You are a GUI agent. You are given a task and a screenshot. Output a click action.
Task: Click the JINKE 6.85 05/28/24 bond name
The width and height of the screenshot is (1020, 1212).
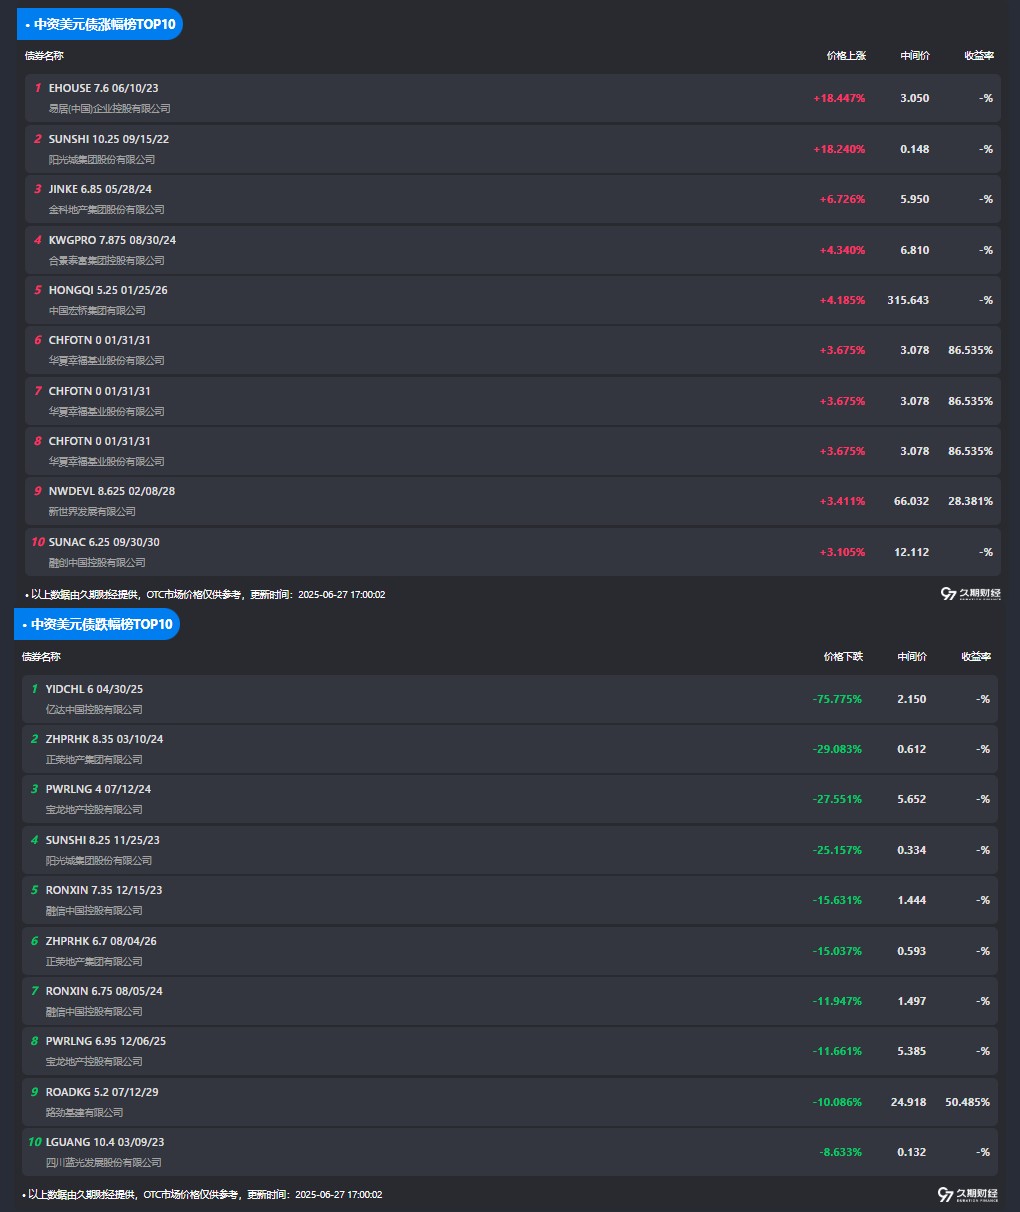click(100, 189)
